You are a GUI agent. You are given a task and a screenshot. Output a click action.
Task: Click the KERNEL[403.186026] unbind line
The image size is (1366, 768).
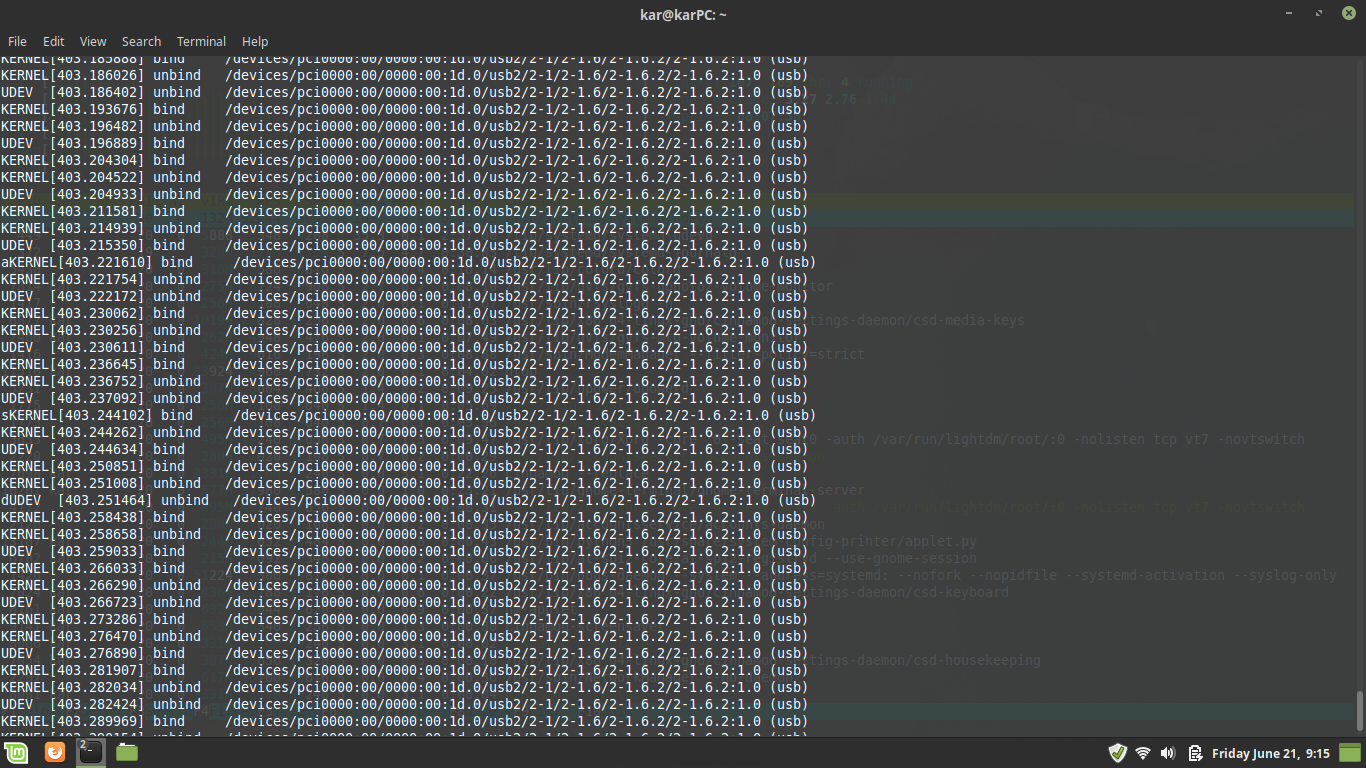click(x=404, y=75)
